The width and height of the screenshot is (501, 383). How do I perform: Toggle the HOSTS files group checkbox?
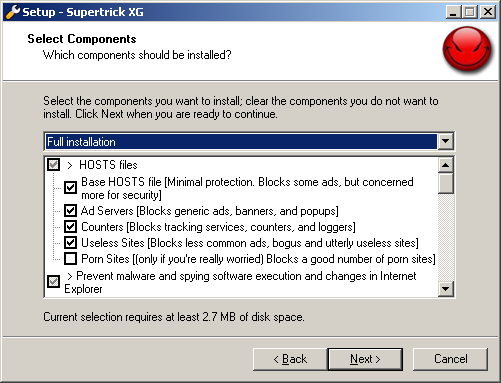pos(53,165)
